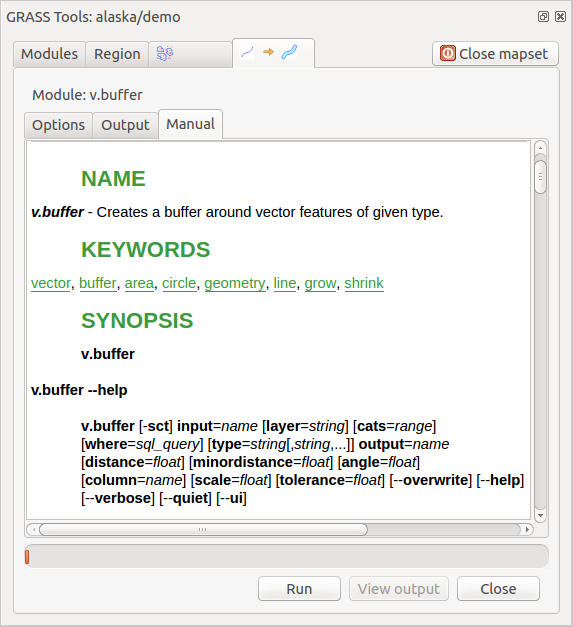Click the 'v.buffer --help' text
573x627 pixels.
pyautogui.click(x=79, y=390)
